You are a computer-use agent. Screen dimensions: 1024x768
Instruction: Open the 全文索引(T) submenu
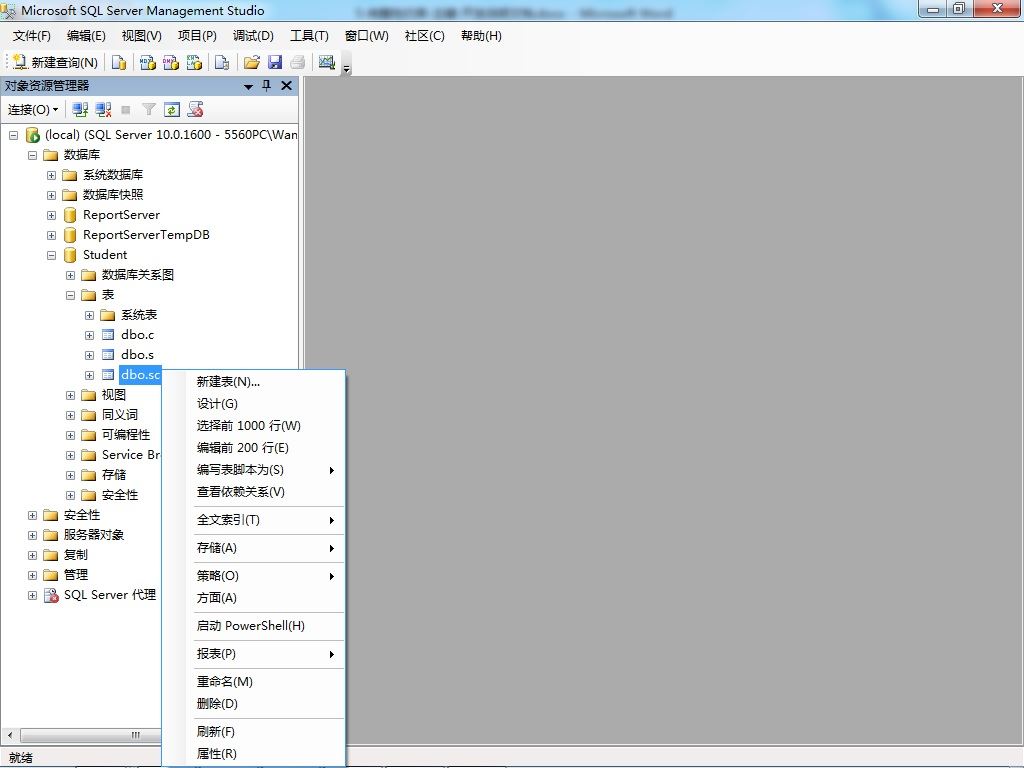(x=253, y=520)
